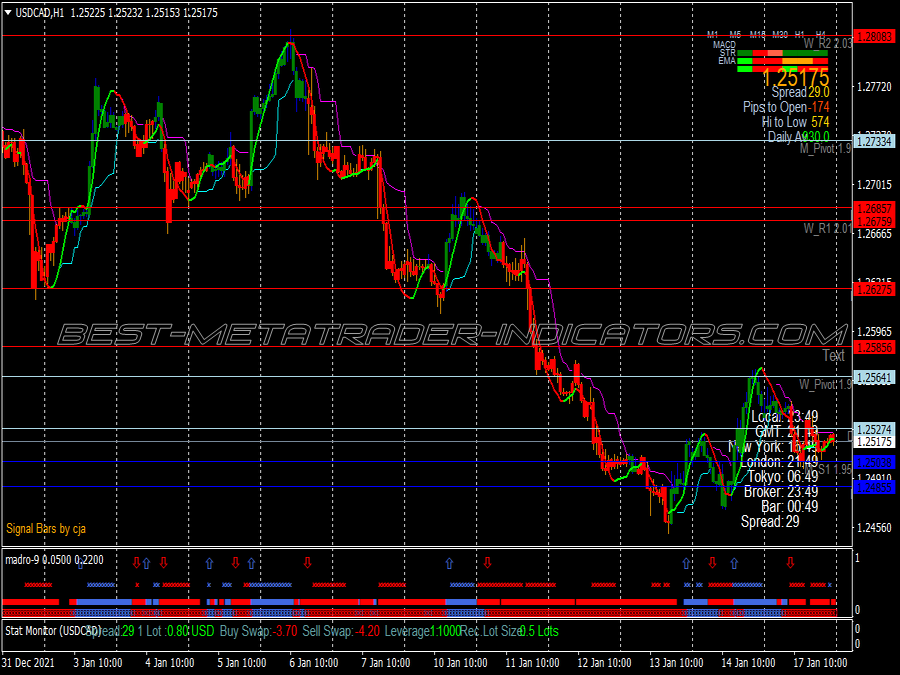Click the '31 Dec 2021' date on the time axis
Image resolution: width=900 pixels, height=675 pixels.
[x=29, y=662]
